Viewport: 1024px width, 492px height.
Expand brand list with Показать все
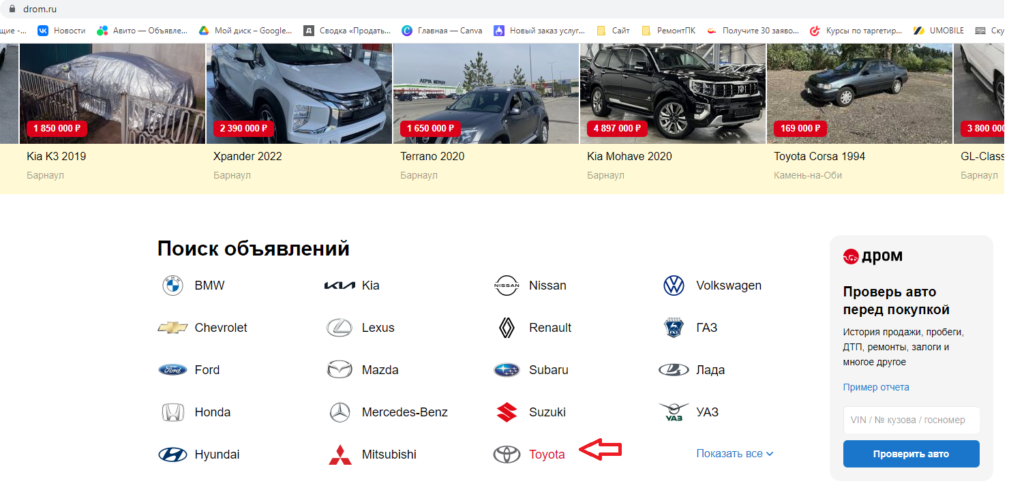[x=734, y=454]
